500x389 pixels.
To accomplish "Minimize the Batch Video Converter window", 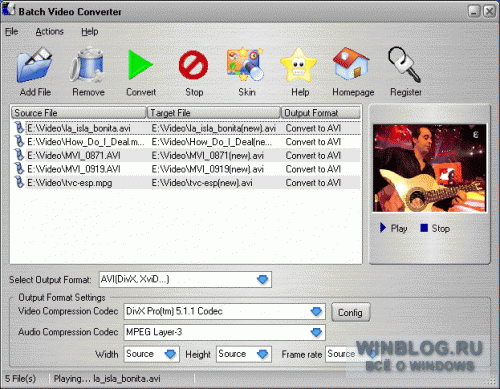I will pos(474,11).
